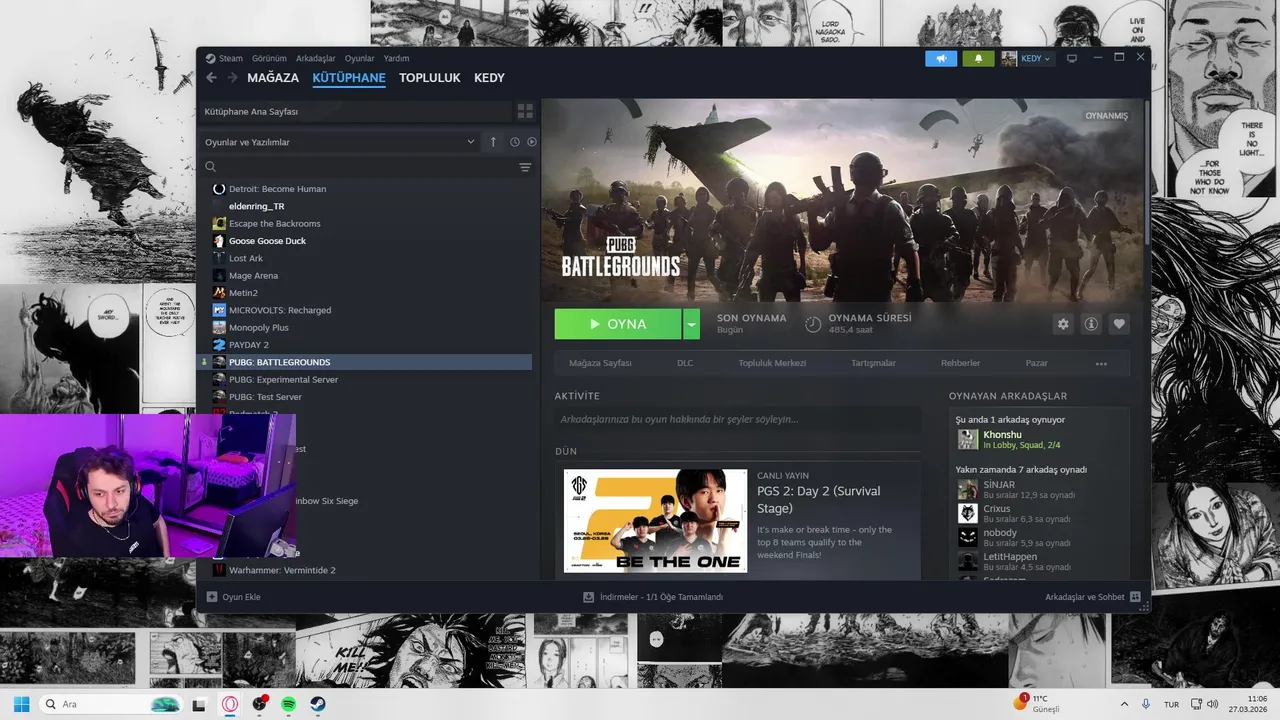Screen dimensions: 1280x720
Task: Open Opera GX from the taskbar
Action: [230, 704]
